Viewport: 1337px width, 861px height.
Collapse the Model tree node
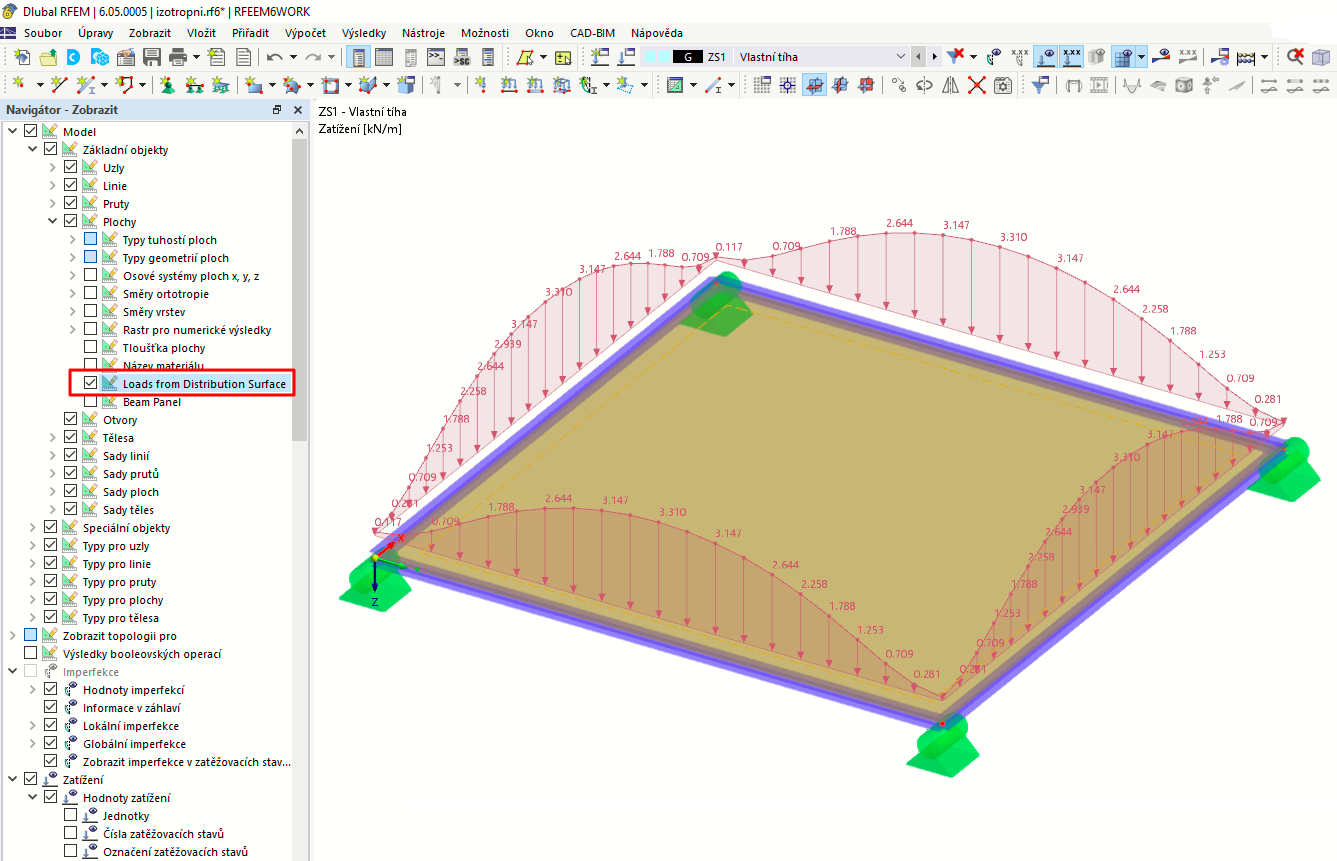[x=13, y=131]
